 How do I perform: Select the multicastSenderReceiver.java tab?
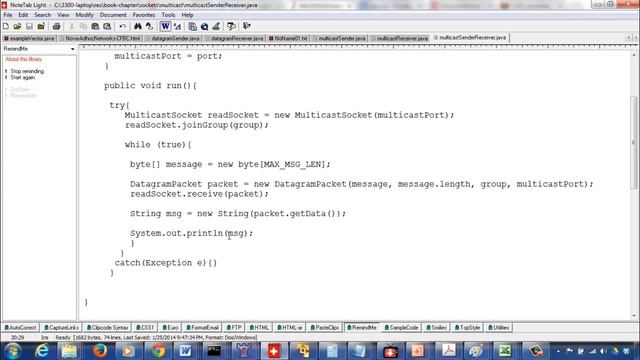(x=470, y=38)
